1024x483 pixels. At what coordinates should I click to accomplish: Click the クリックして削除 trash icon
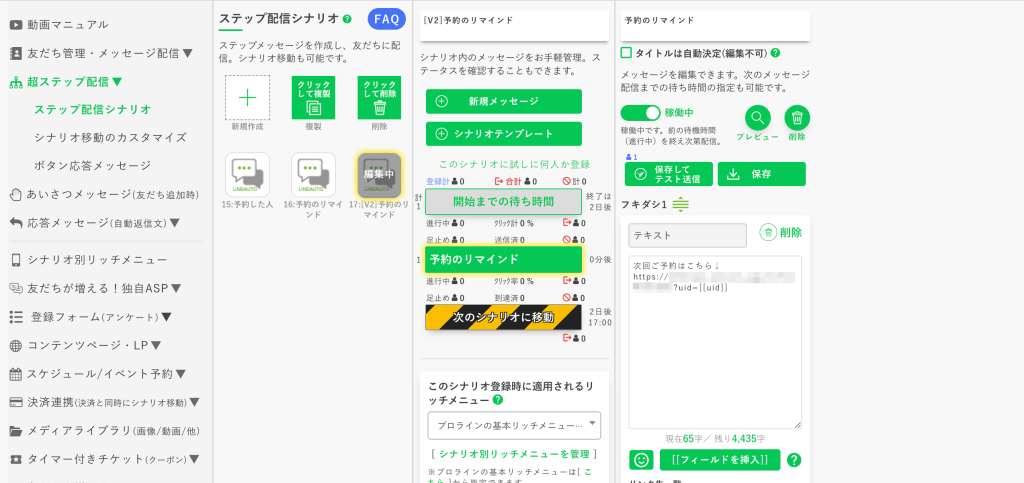coord(379,98)
